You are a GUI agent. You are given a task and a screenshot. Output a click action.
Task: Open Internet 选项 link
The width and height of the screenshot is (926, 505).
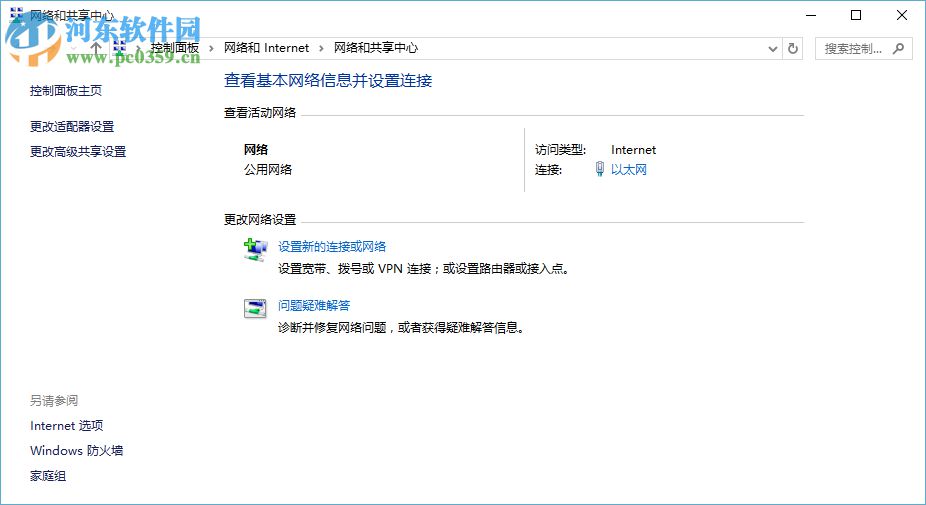(67, 425)
